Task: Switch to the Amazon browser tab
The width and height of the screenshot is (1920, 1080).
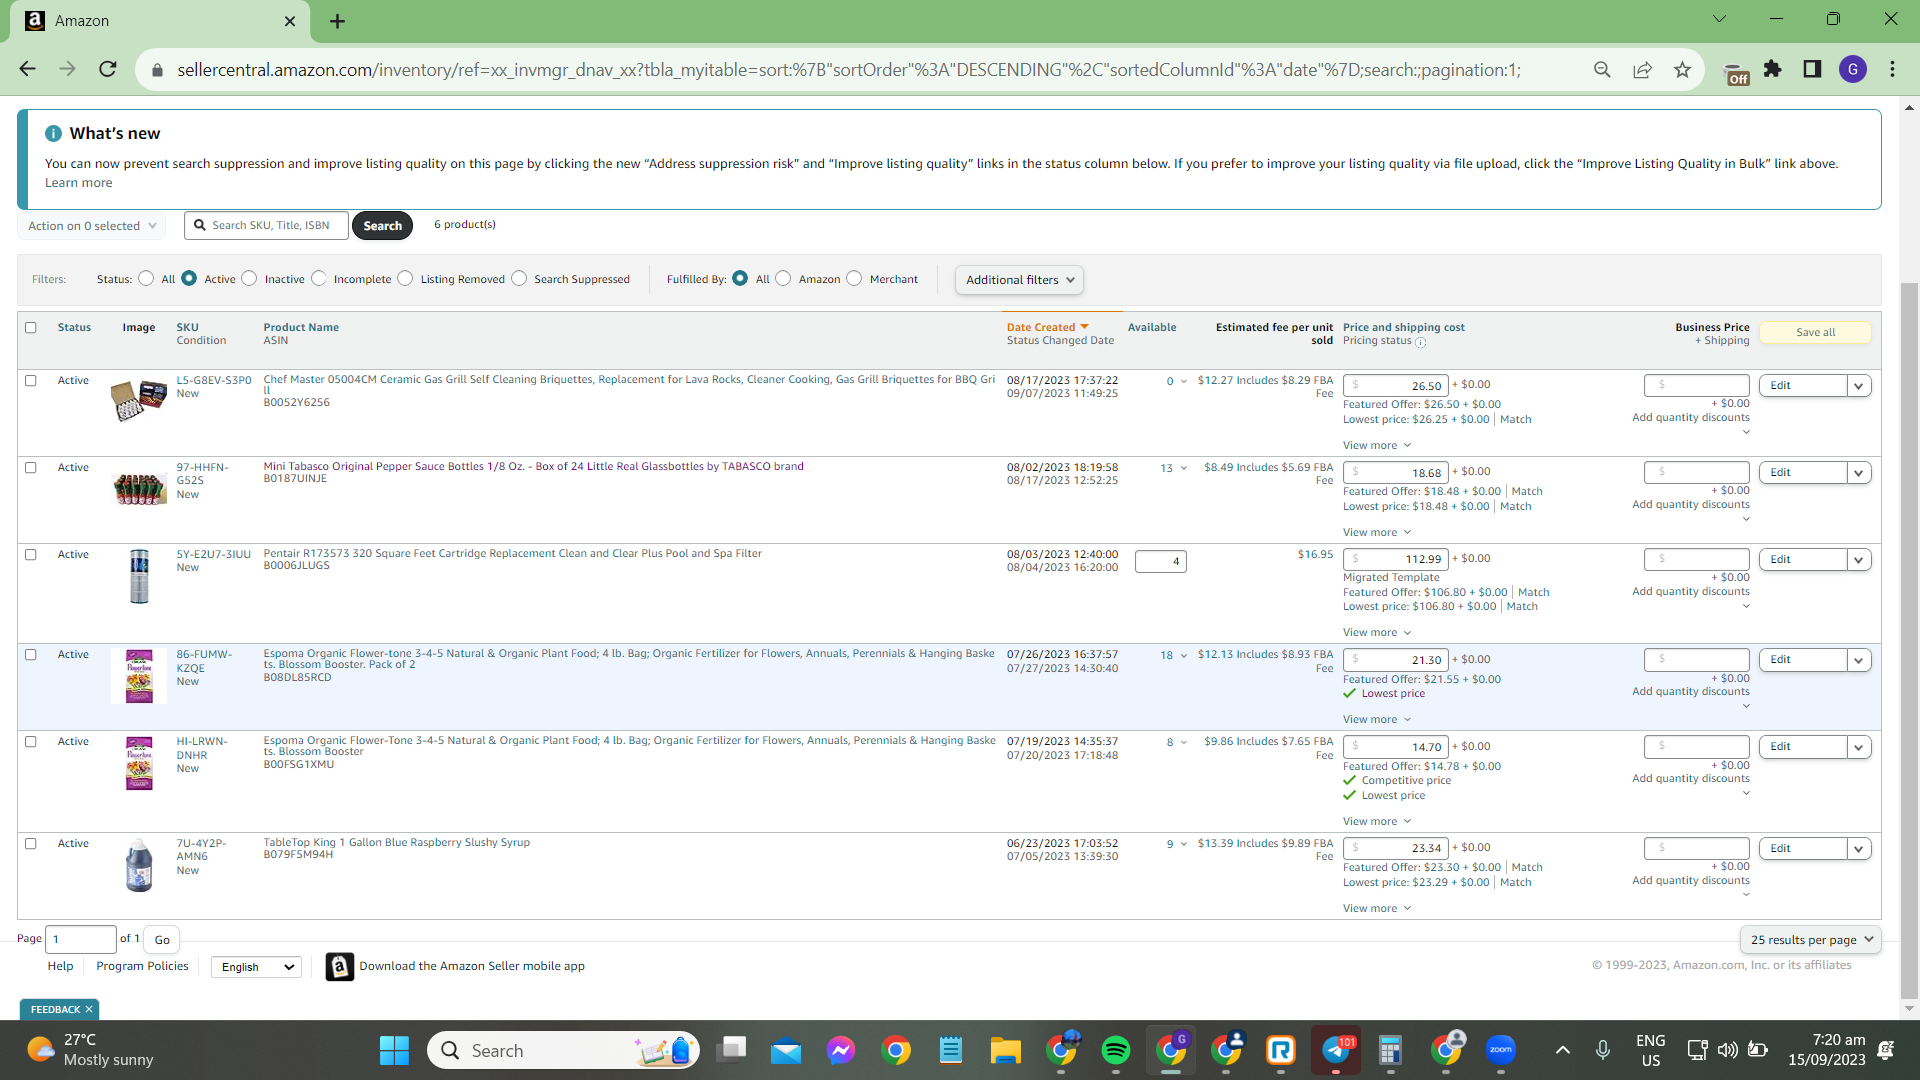Action: tap(160, 21)
